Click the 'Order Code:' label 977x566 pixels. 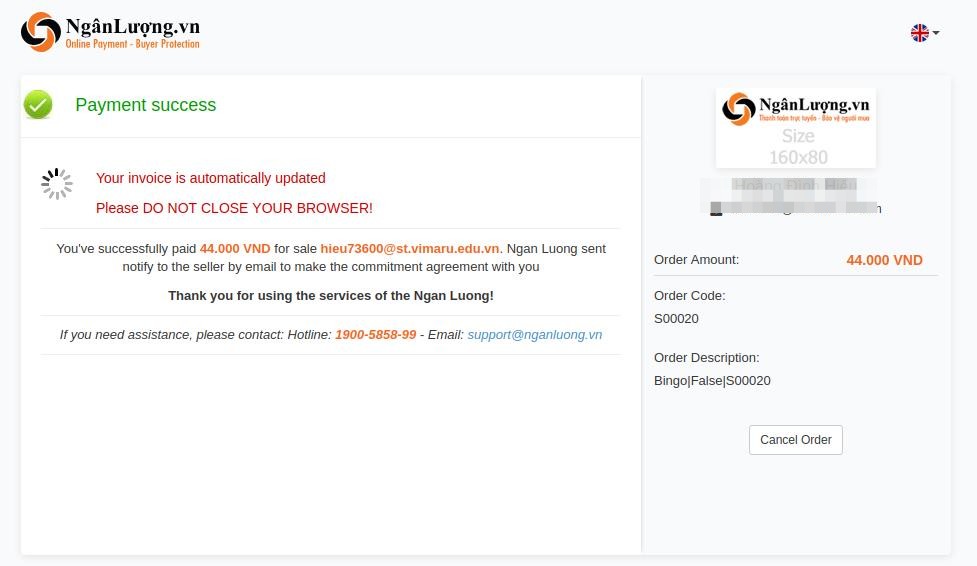(689, 296)
